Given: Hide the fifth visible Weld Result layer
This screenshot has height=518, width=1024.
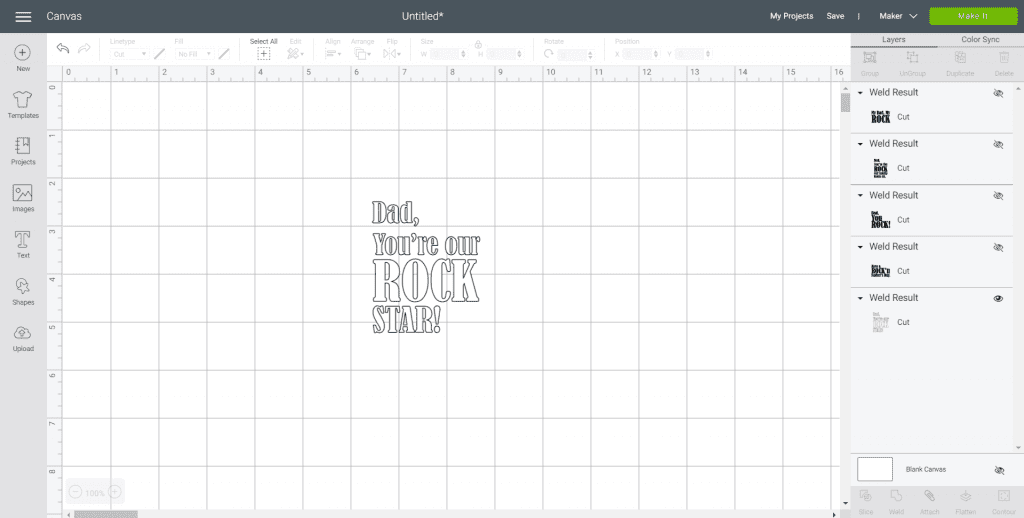Looking at the screenshot, I should [x=998, y=299].
